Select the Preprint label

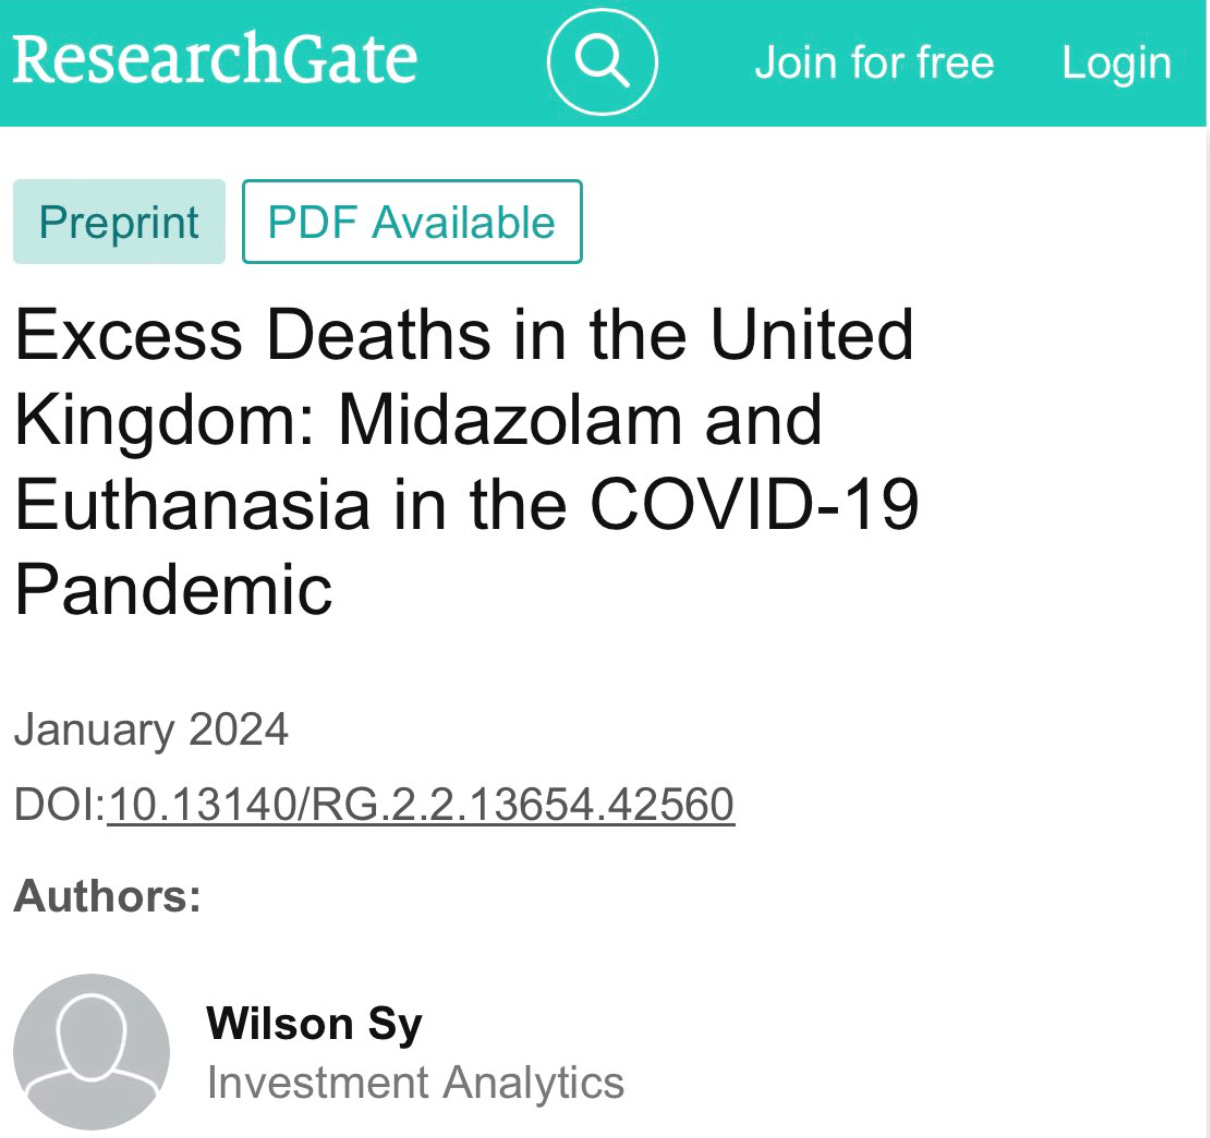118,221
